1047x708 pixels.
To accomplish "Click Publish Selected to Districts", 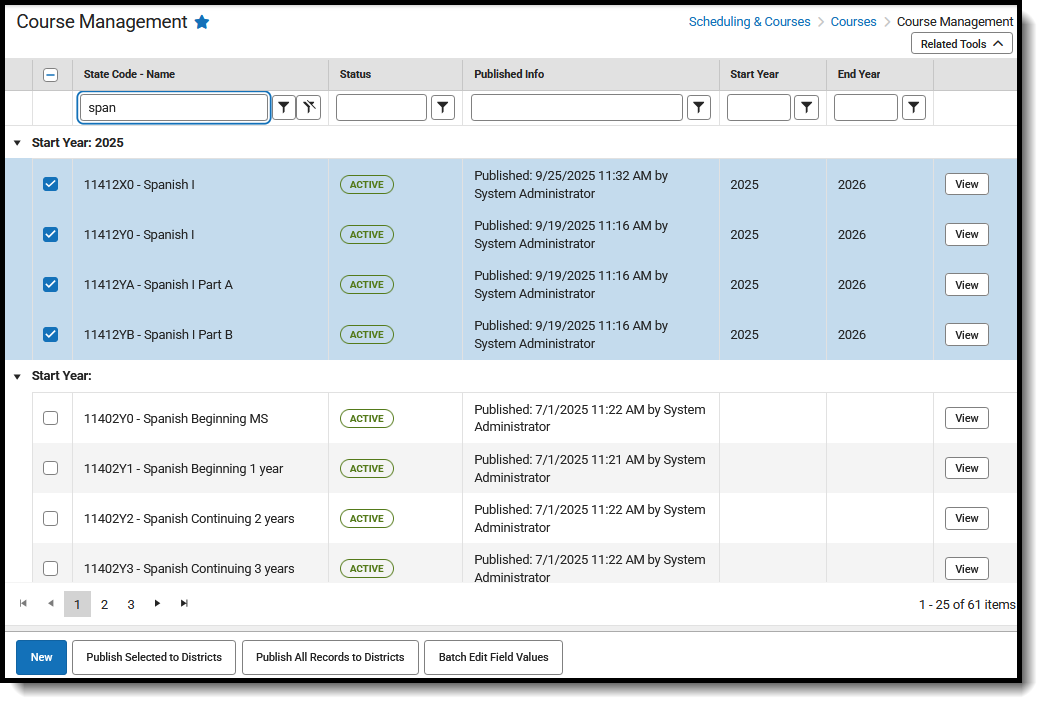I will pos(153,657).
